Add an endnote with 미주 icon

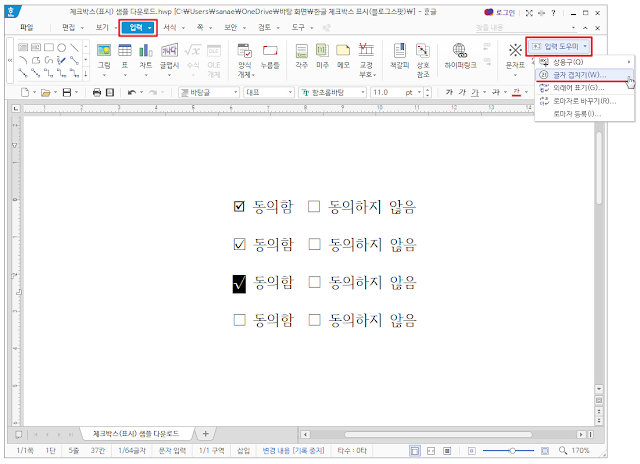click(x=322, y=51)
